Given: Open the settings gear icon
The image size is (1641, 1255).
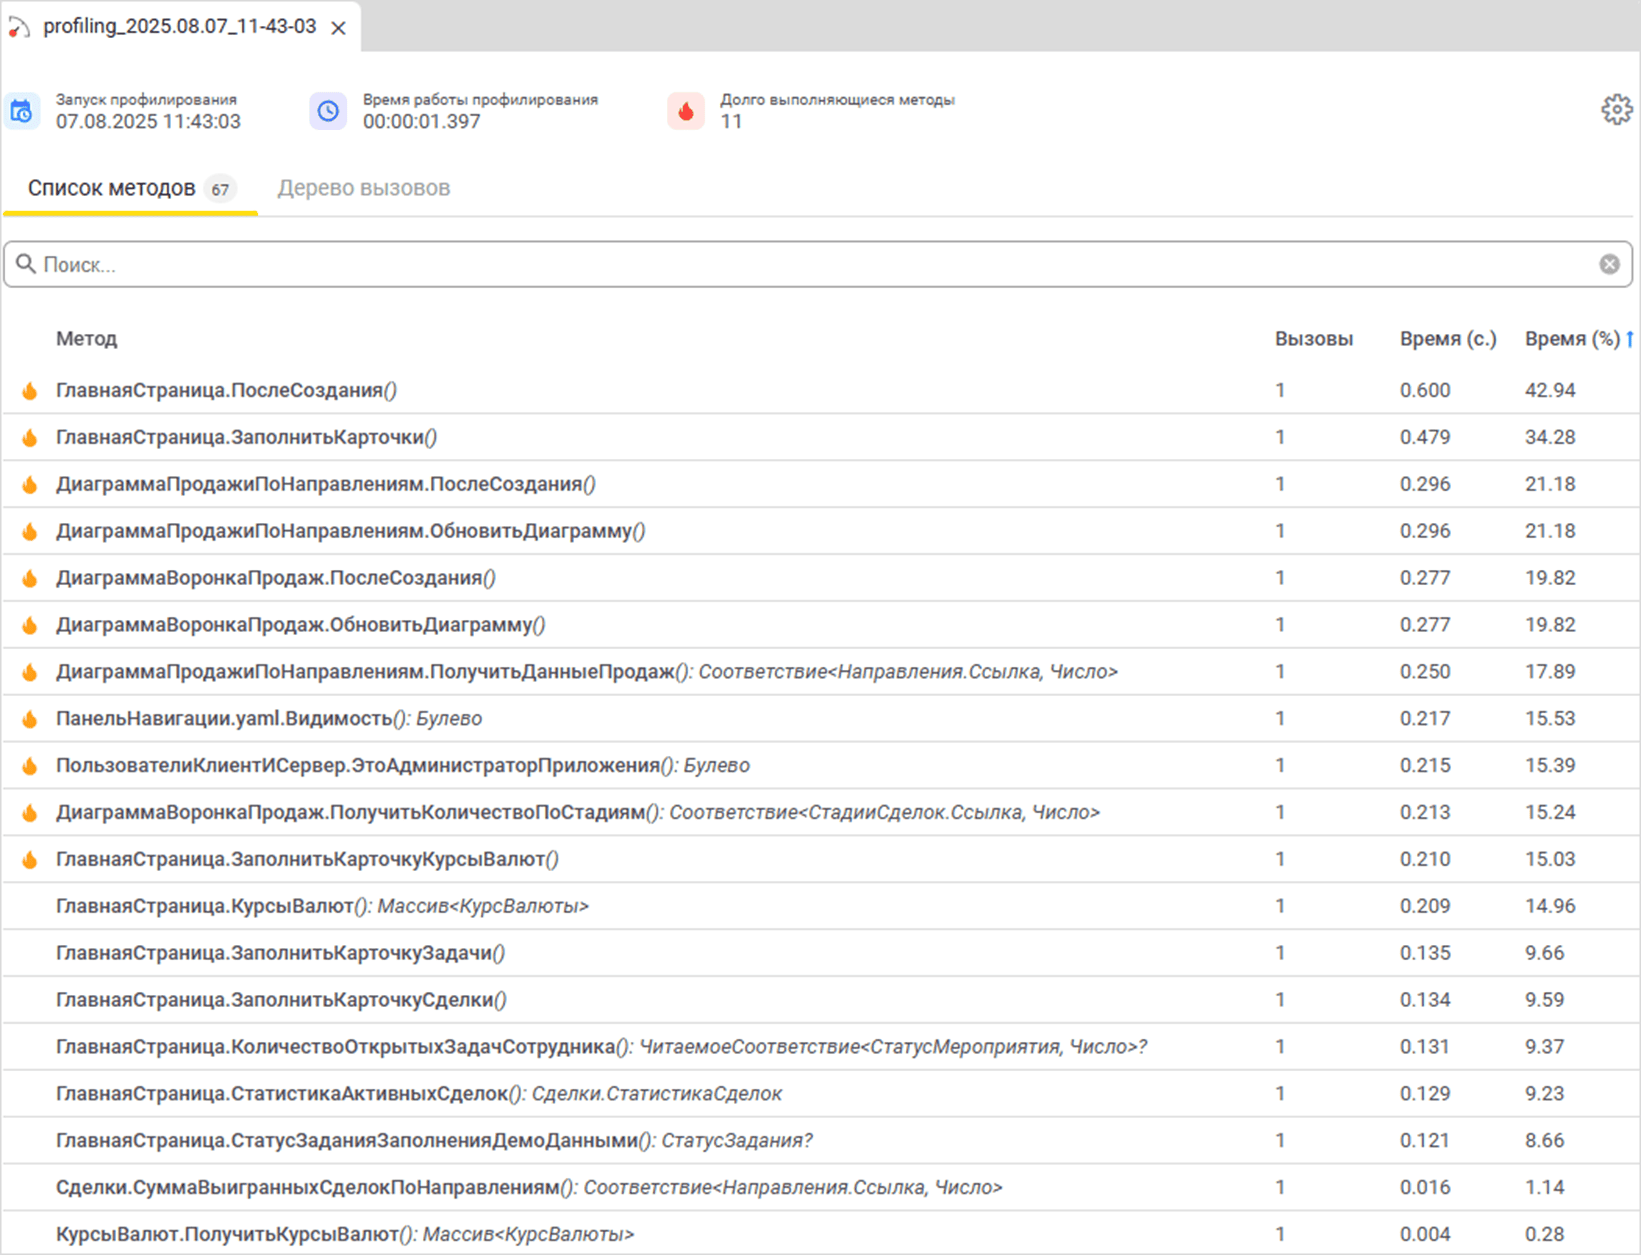Looking at the screenshot, I should coord(1616,110).
